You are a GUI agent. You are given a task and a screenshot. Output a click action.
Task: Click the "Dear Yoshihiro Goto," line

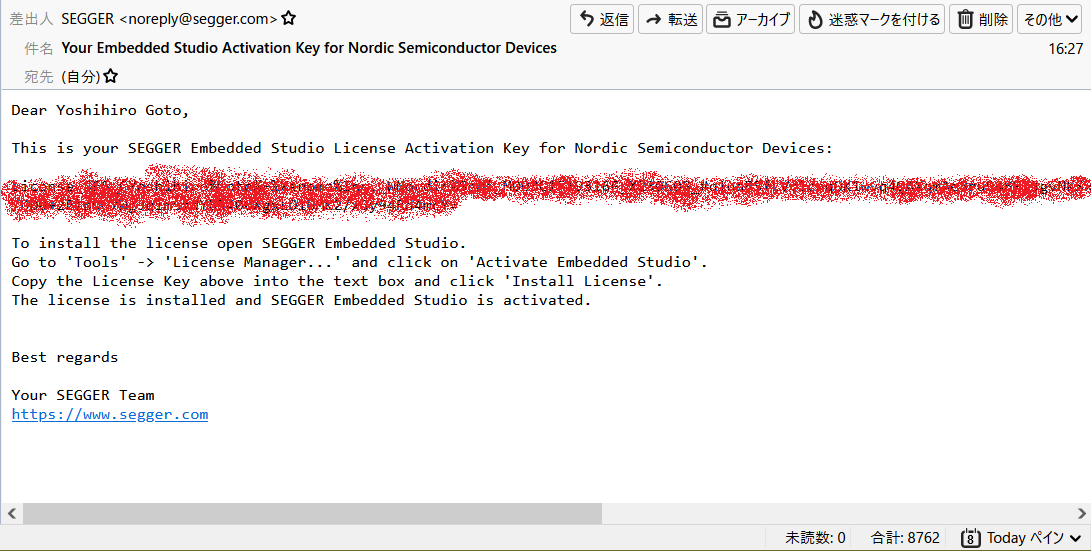100,111
